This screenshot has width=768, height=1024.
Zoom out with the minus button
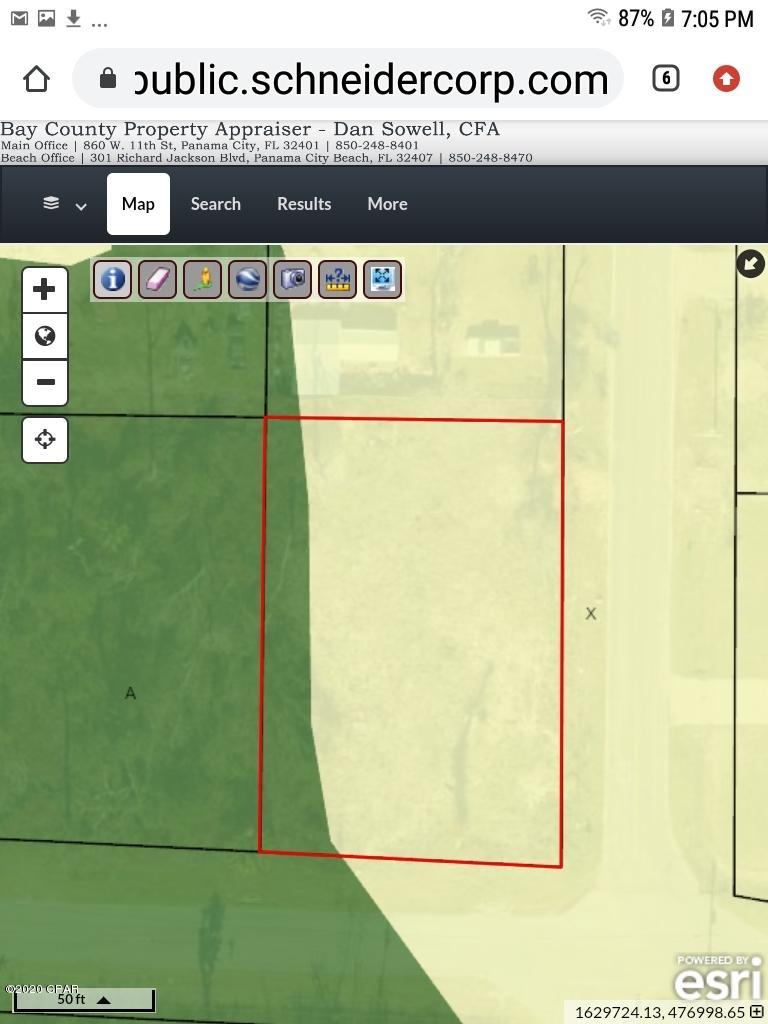tap(45, 382)
